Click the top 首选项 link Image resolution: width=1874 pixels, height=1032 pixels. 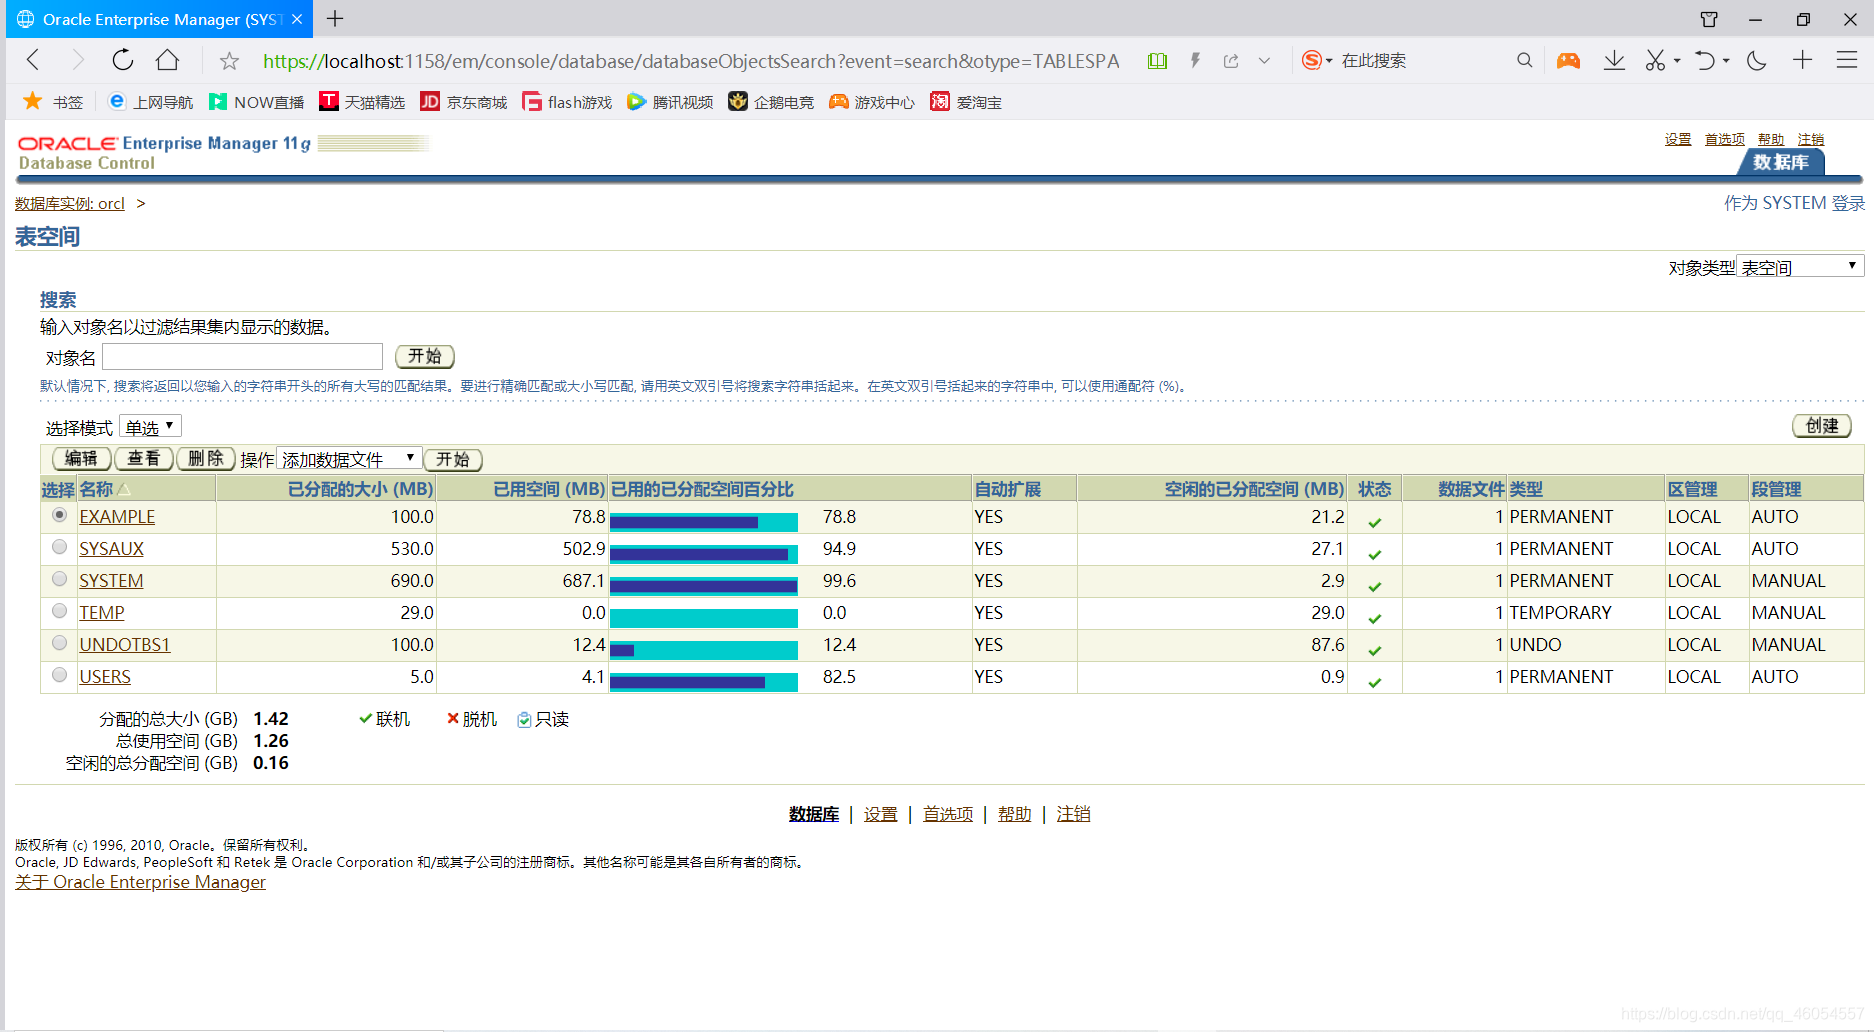1724,139
